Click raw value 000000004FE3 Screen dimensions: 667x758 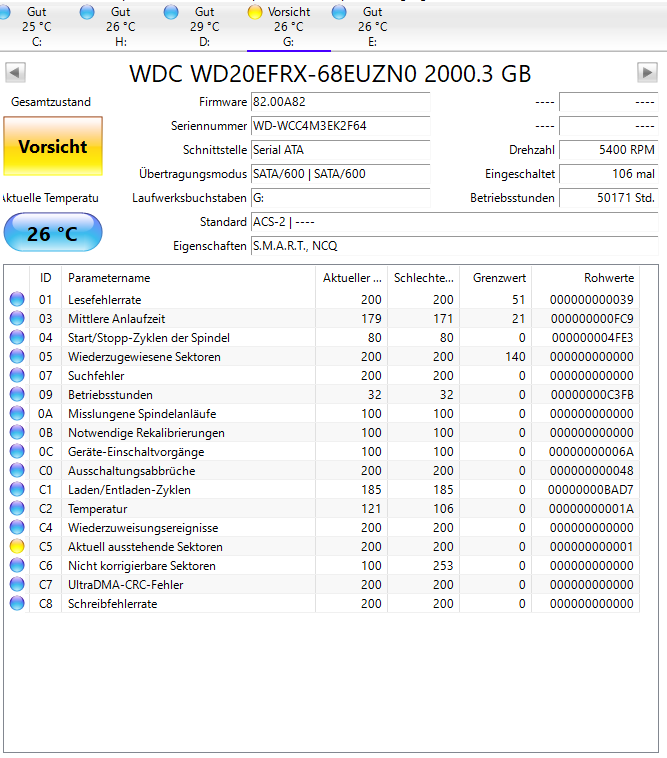pyautogui.click(x=593, y=338)
